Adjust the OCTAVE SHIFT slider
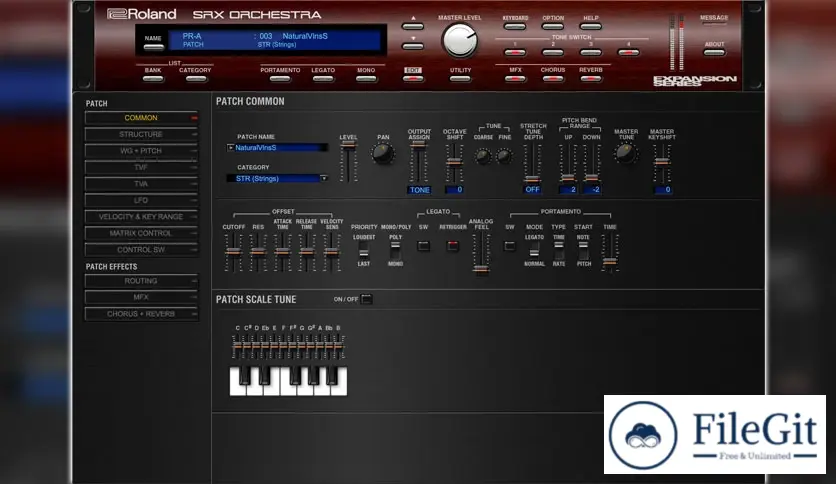Image resolution: width=836 pixels, height=484 pixels. pos(454,163)
